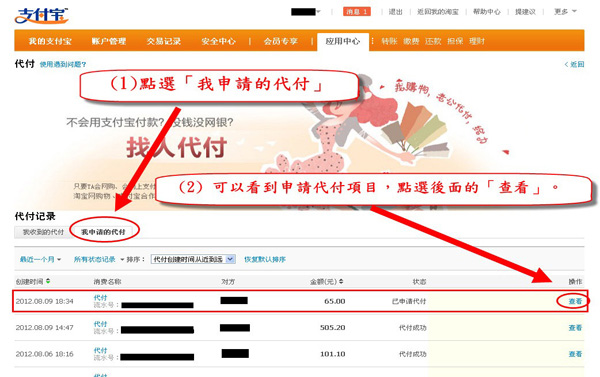Click the 操作 column header
The image size is (600, 377).
[575, 282]
